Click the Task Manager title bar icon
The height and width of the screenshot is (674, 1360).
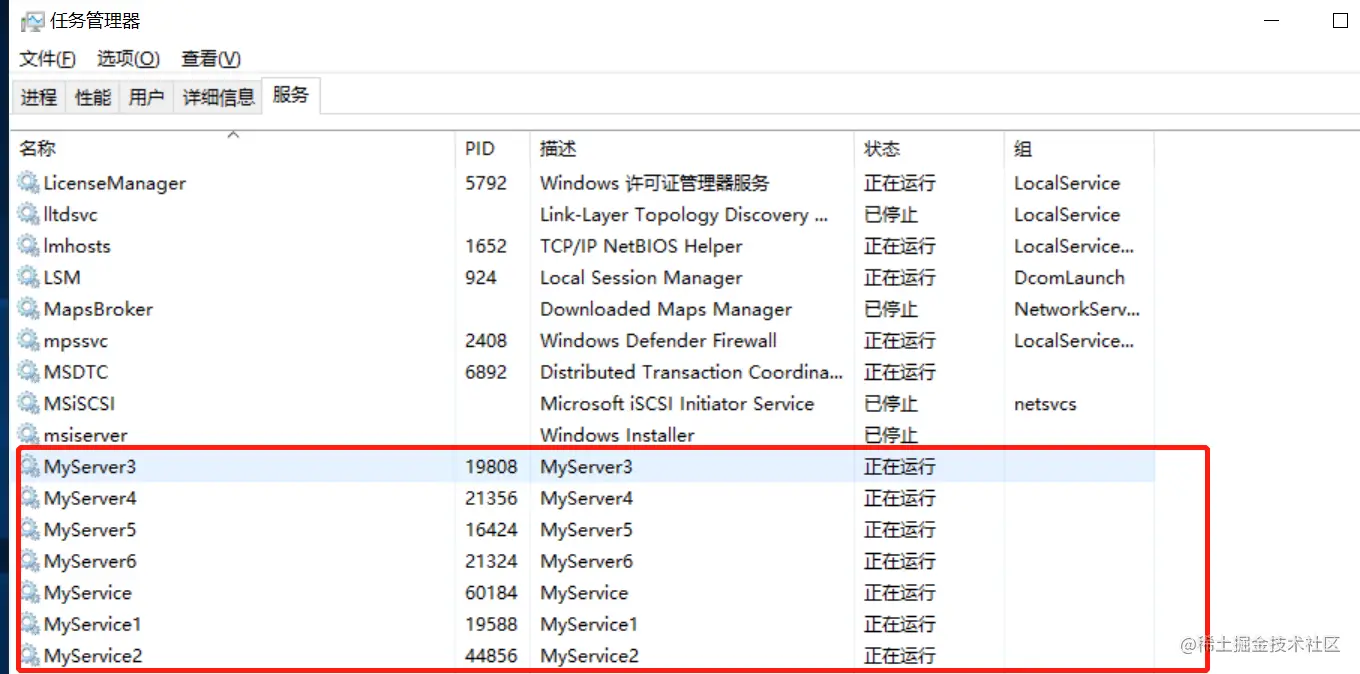tap(33, 21)
